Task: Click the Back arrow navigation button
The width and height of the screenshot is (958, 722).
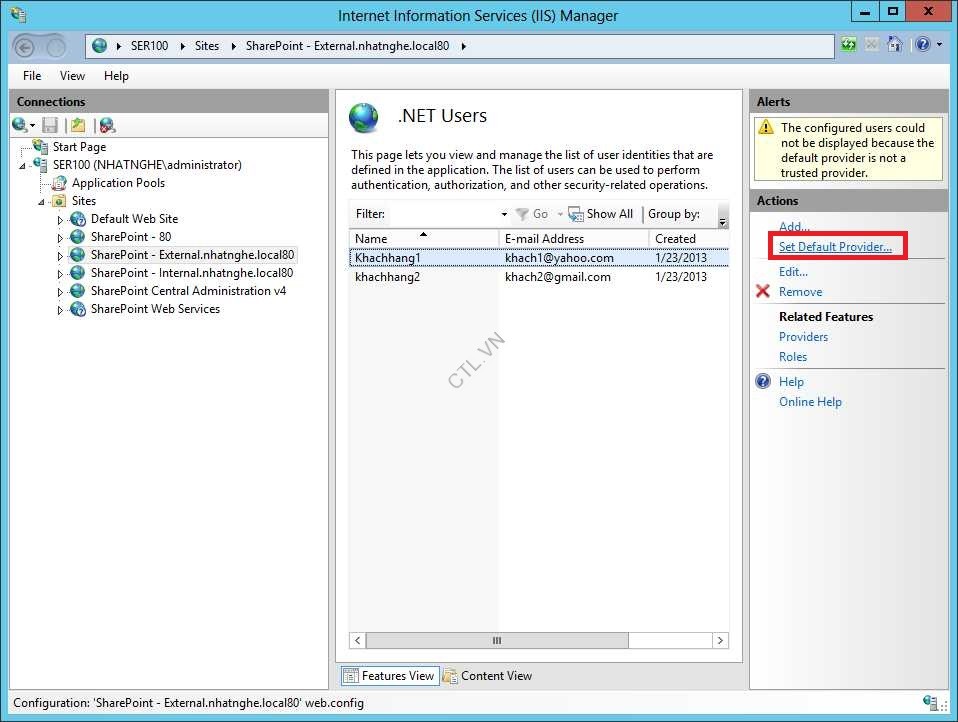Action: tap(25, 46)
